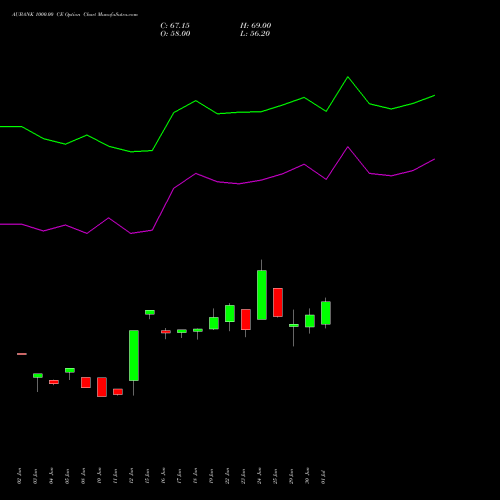Select the red candle for 25 Jun
The image size is (500, 500).
pos(278,302)
